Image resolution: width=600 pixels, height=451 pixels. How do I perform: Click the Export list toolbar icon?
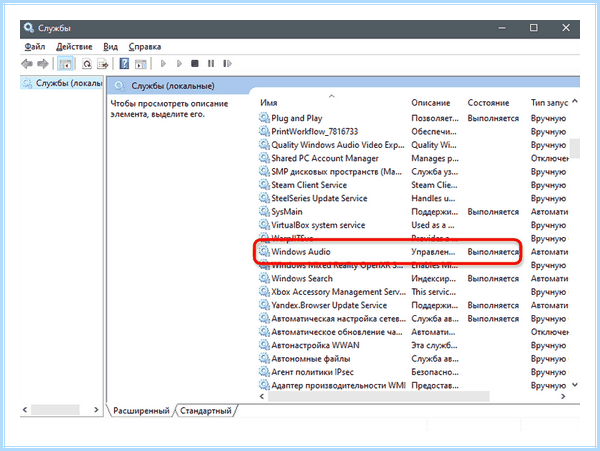point(103,63)
